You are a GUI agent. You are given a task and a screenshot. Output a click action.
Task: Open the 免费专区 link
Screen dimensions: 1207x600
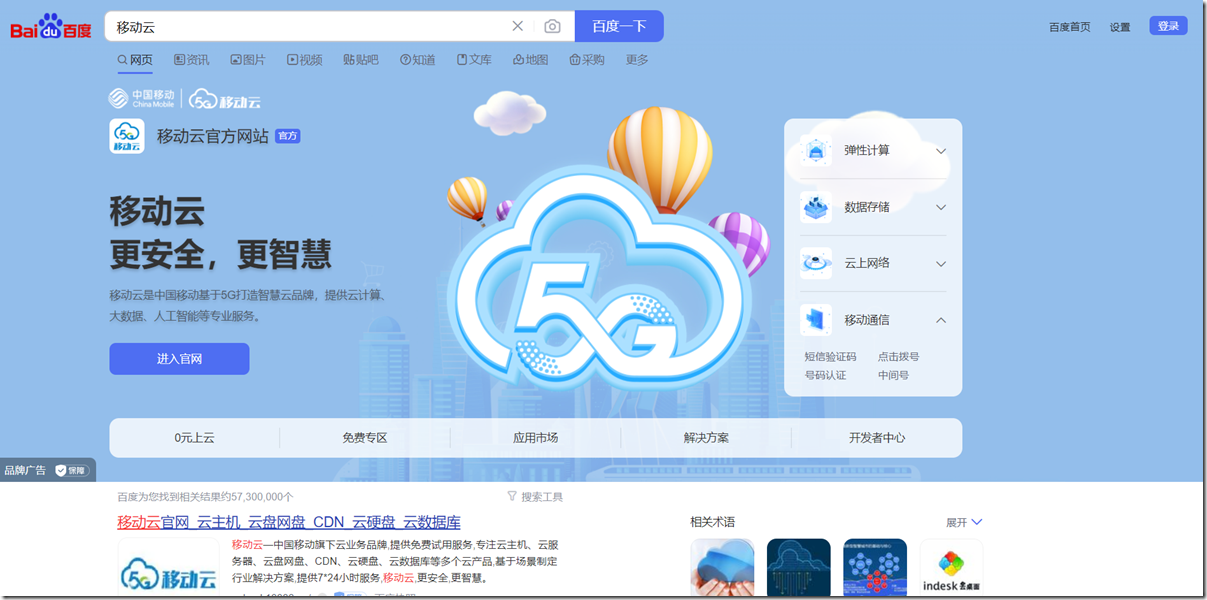click(x=364, y=438)
